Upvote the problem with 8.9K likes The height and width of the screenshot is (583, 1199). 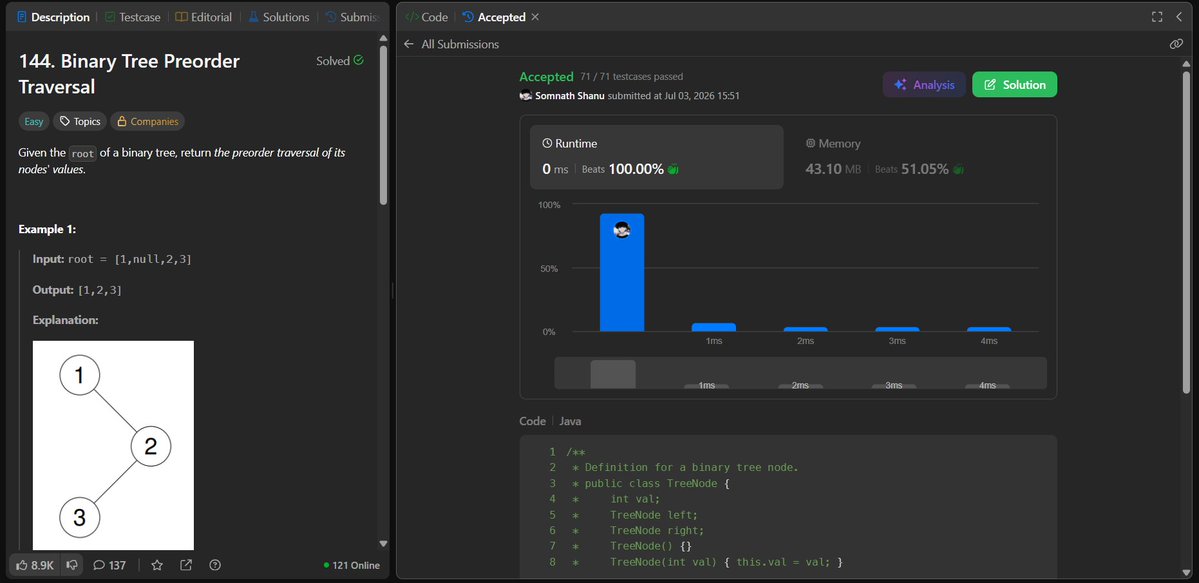click(x=35, y=565)
